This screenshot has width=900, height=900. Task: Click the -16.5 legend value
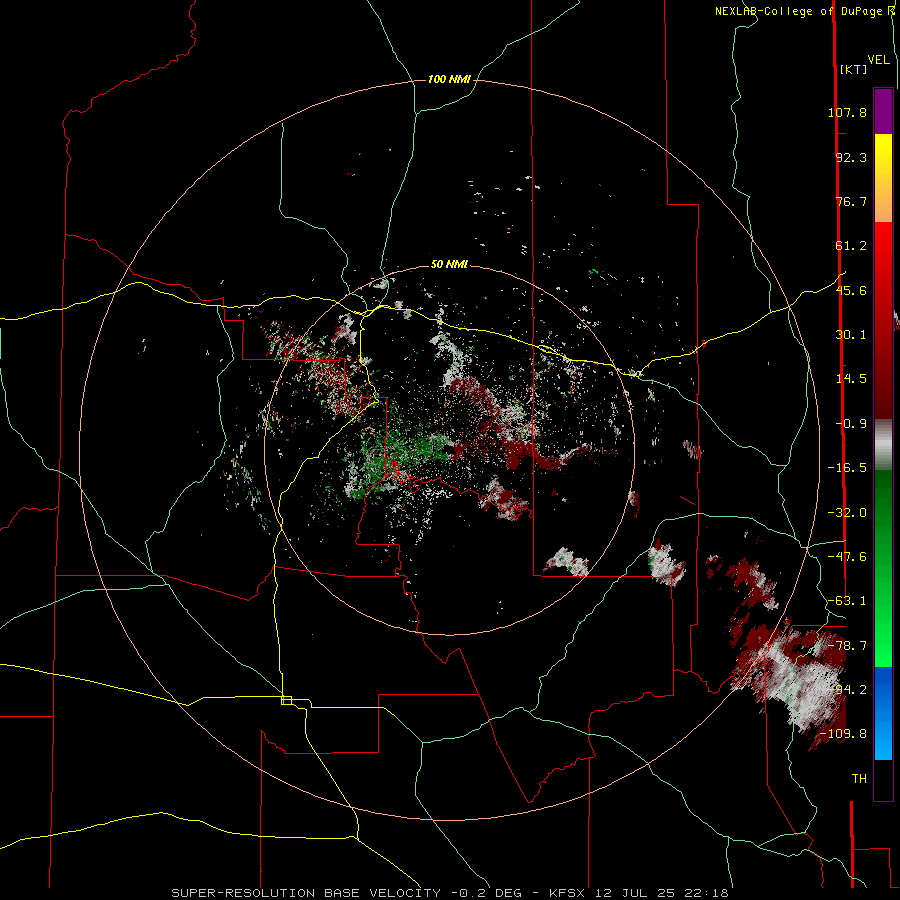tap(847, 468)
